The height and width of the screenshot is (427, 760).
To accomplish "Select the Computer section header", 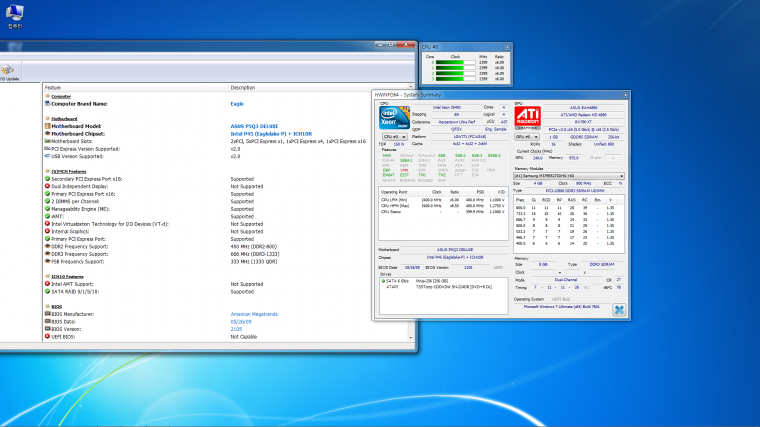I will (61, 96).
